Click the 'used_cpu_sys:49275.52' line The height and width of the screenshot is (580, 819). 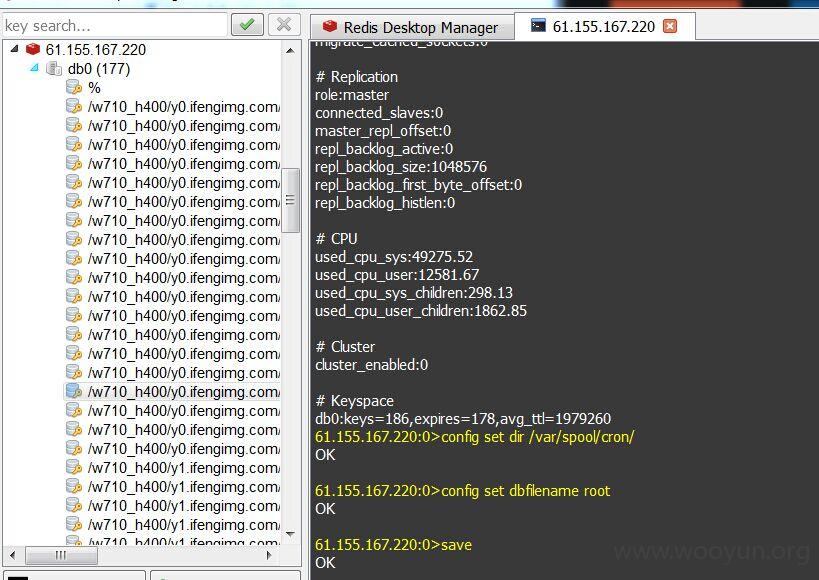(394, 257)
